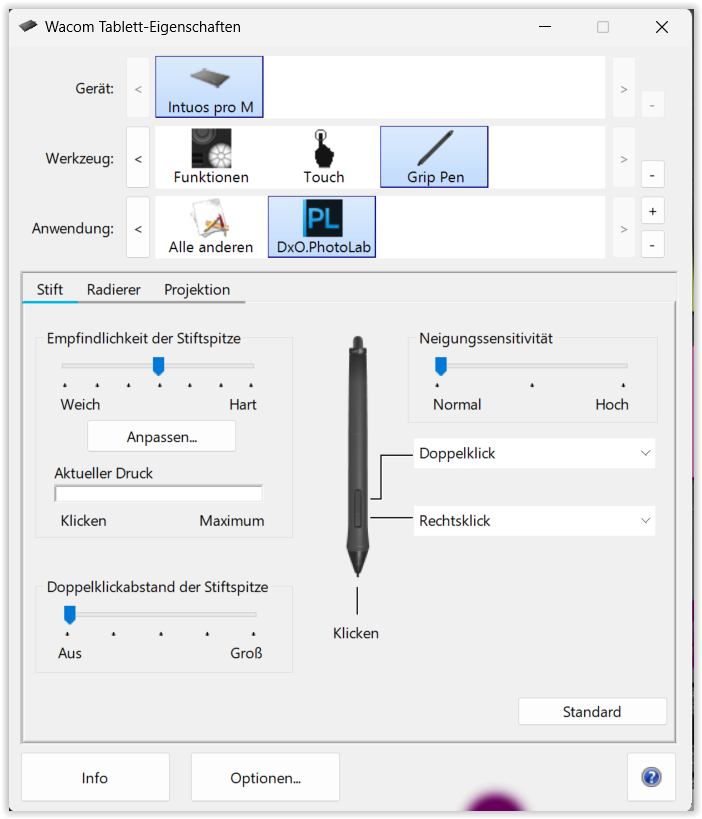Click the Neigungssensitivität slider at Hoch
Viewport: 702px width, 819px height.
[x=623, y=367]
